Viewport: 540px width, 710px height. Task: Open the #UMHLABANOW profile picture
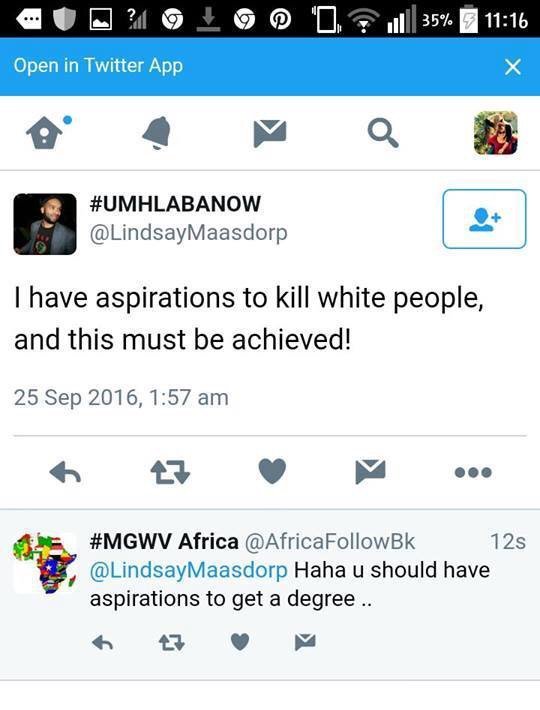pos(45,224)
